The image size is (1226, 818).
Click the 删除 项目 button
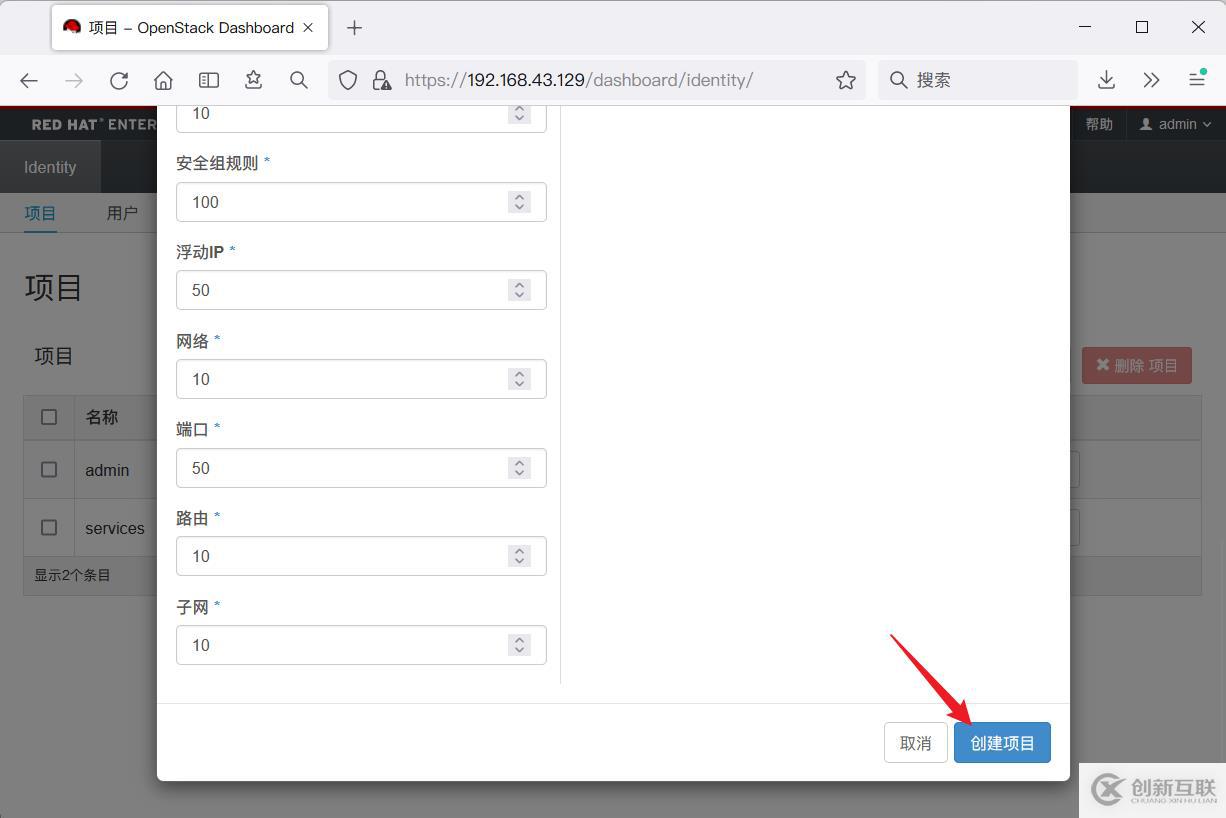coord(1137,365)
